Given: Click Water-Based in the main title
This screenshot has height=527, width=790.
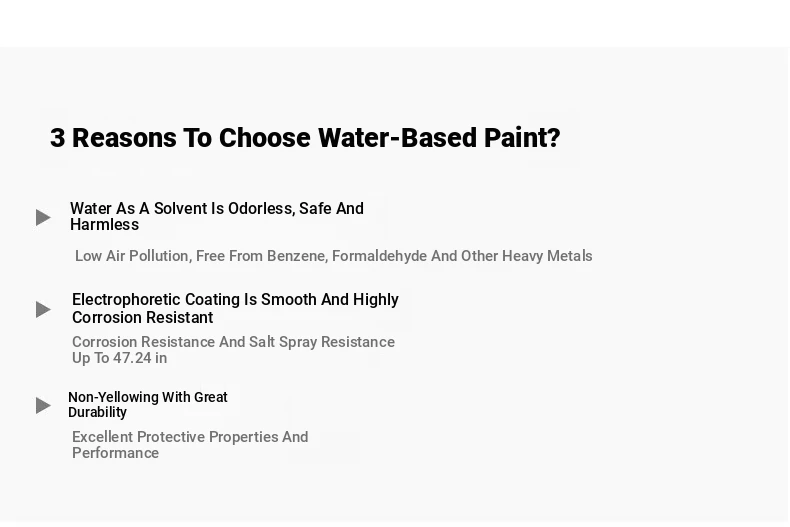Looking at the screenshot, I should 397,138.
